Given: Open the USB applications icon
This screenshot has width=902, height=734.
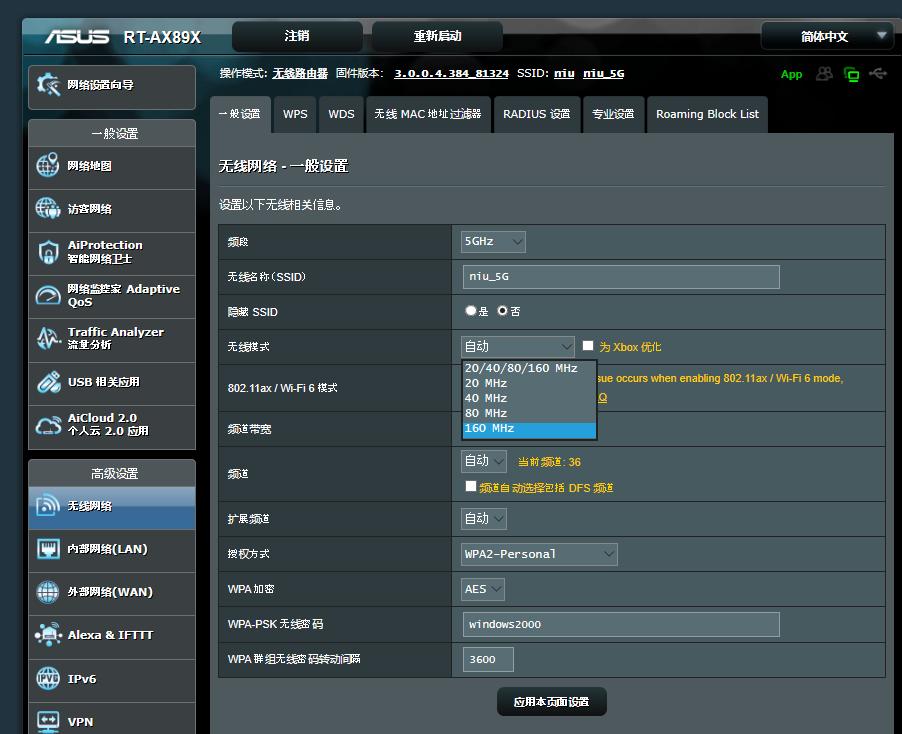Looking at the screenshot, I should [x=48, y=381].
